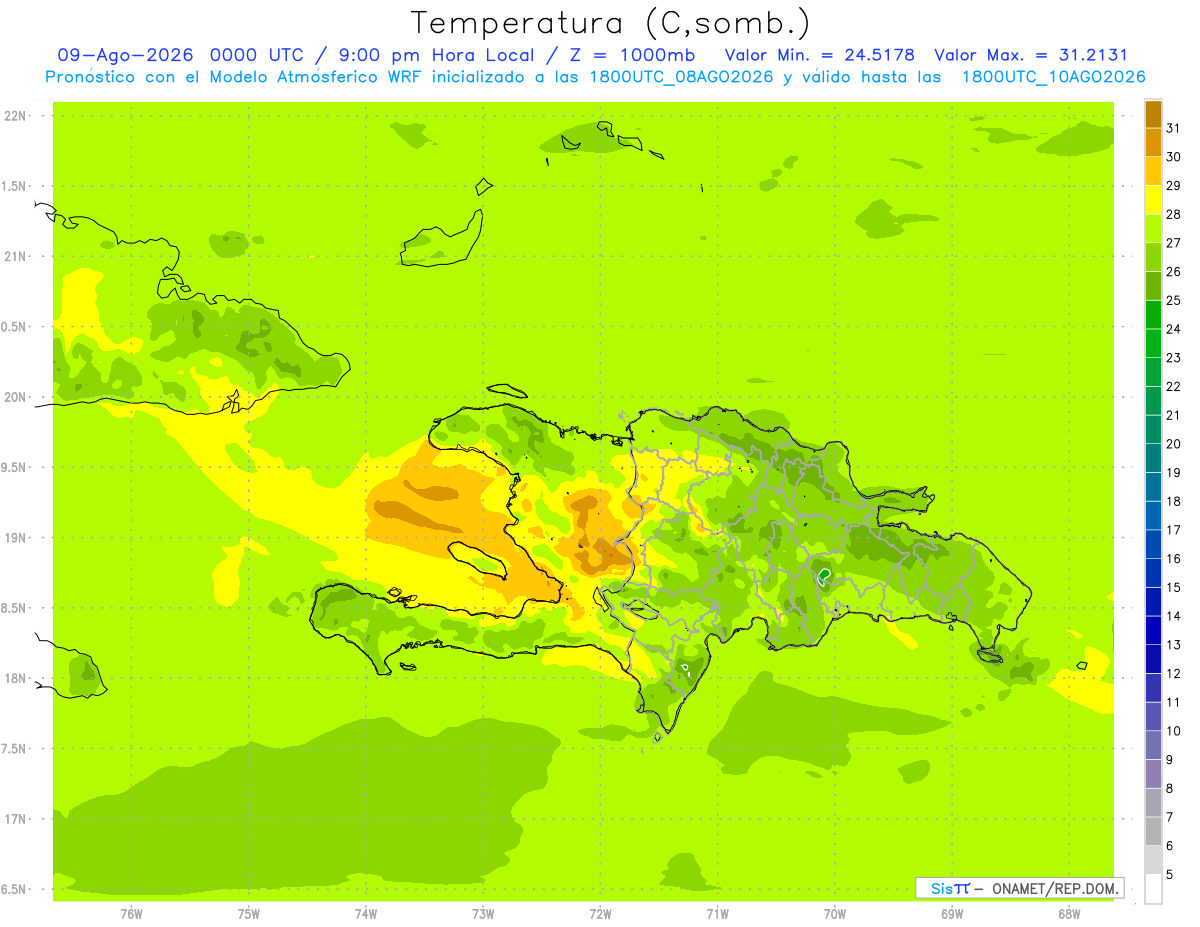The height and width of the screenshot is (927, 1200).
Task: Click the color bar label '18'
Action: point(1174,501)
